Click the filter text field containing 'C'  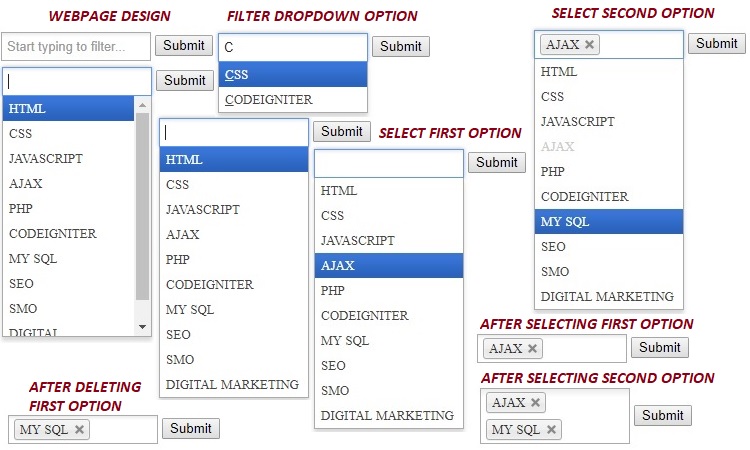point(293,47)
